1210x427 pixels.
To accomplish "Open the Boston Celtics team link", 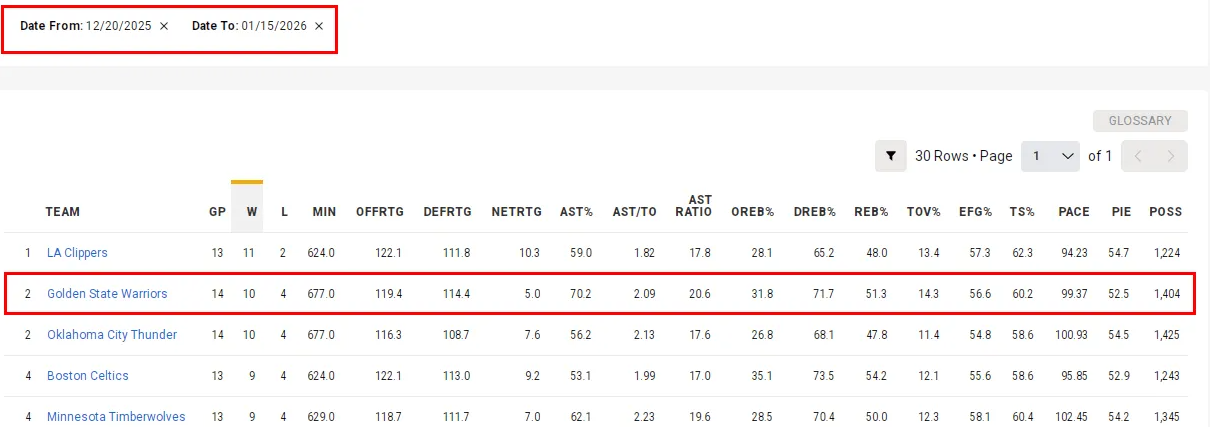I will click(88, 376).
